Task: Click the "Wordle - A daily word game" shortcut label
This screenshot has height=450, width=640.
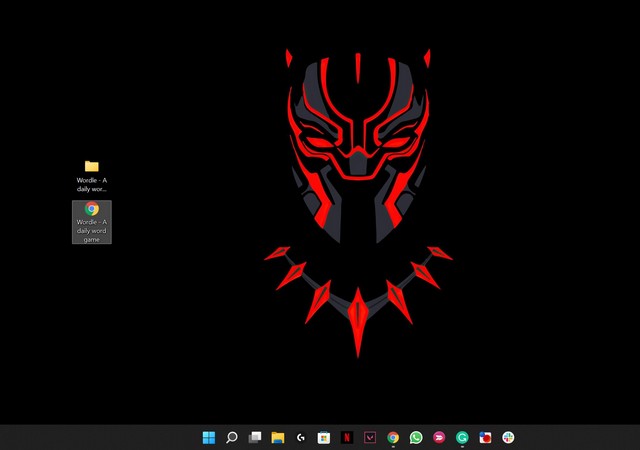Action: (92, 231)
